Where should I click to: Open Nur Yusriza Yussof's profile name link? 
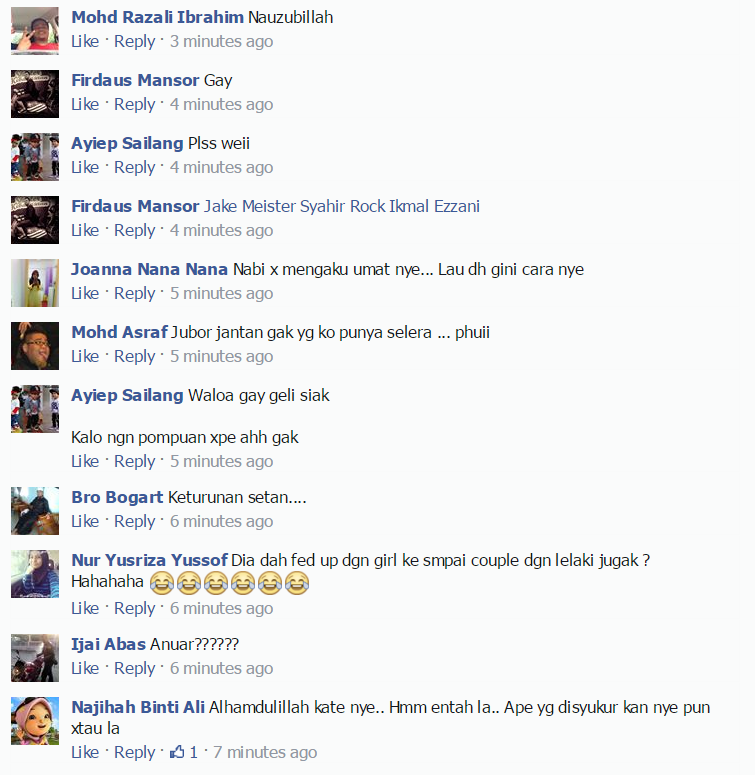(150, 560)
